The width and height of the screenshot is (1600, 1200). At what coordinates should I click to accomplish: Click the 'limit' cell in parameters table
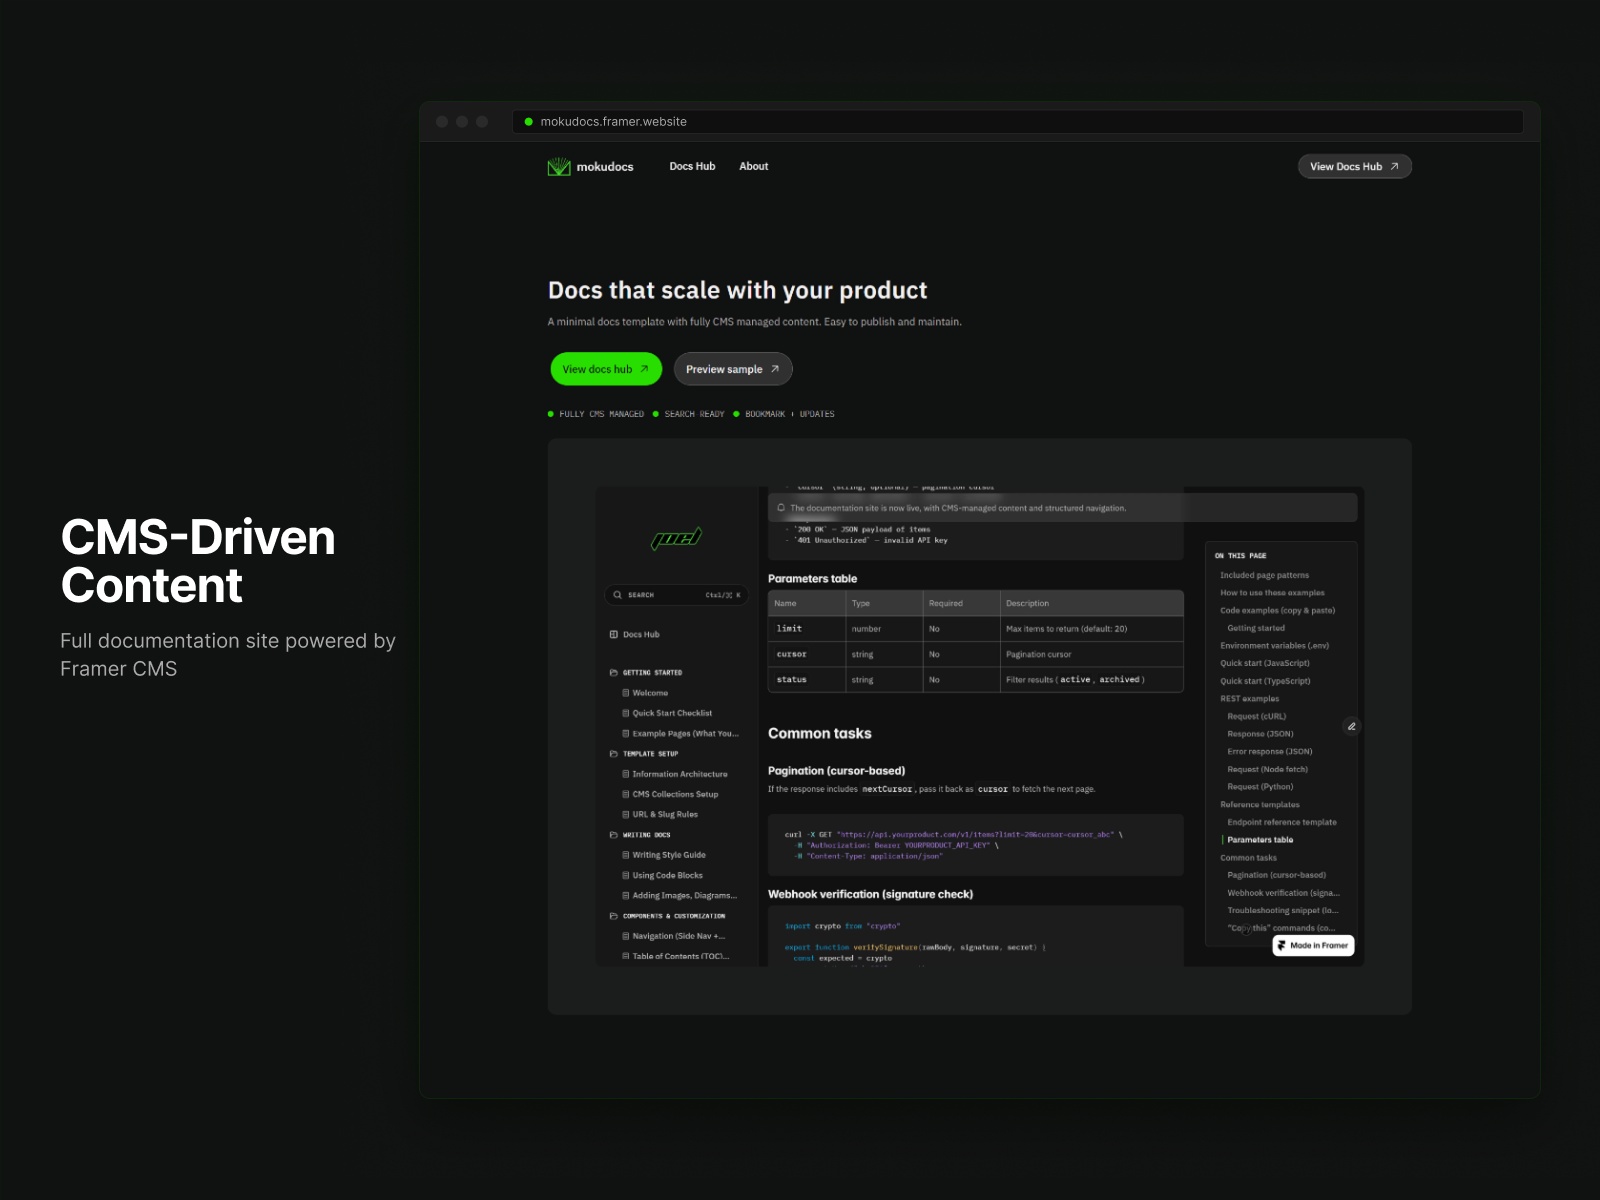806,629
